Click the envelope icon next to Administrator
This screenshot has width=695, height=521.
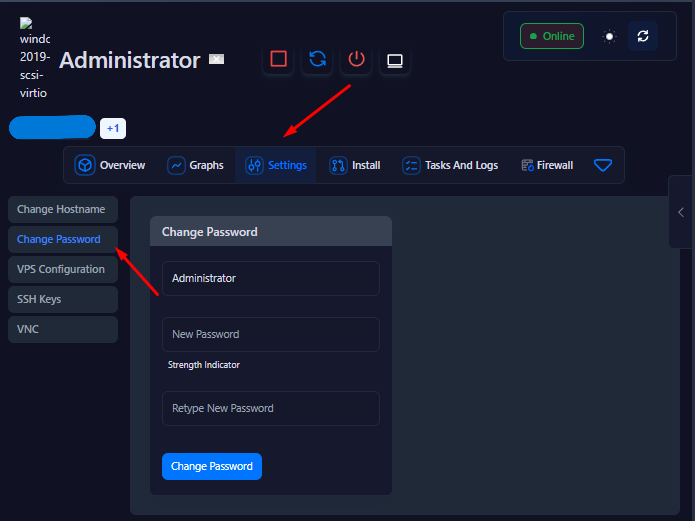pos(216,60)
